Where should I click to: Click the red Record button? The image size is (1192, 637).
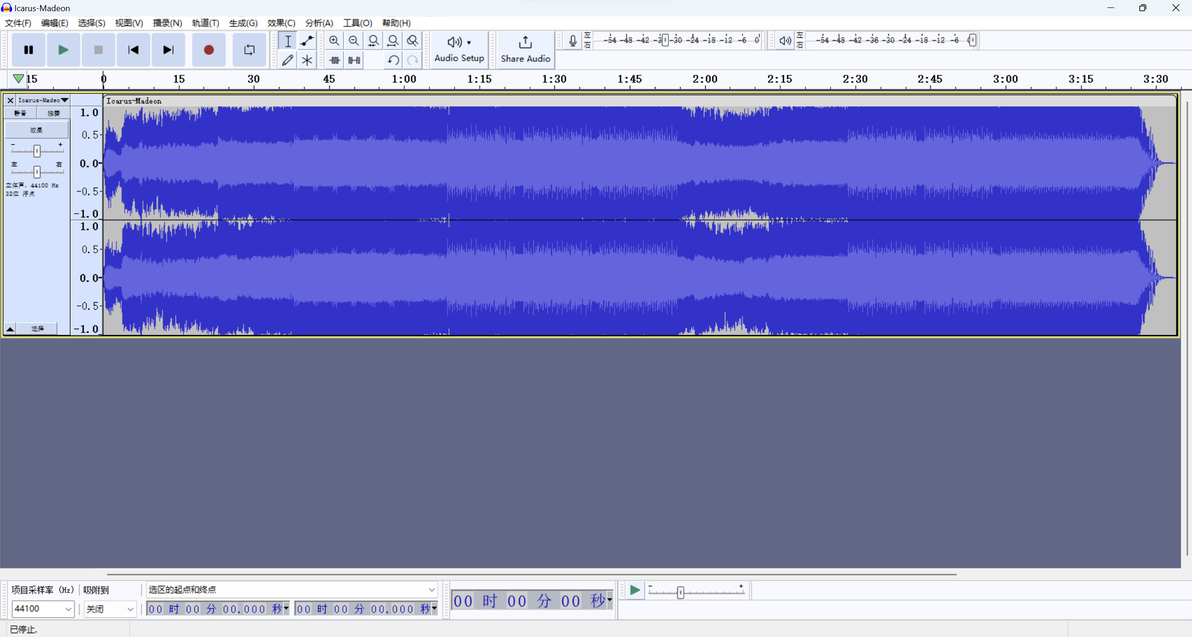208,49
